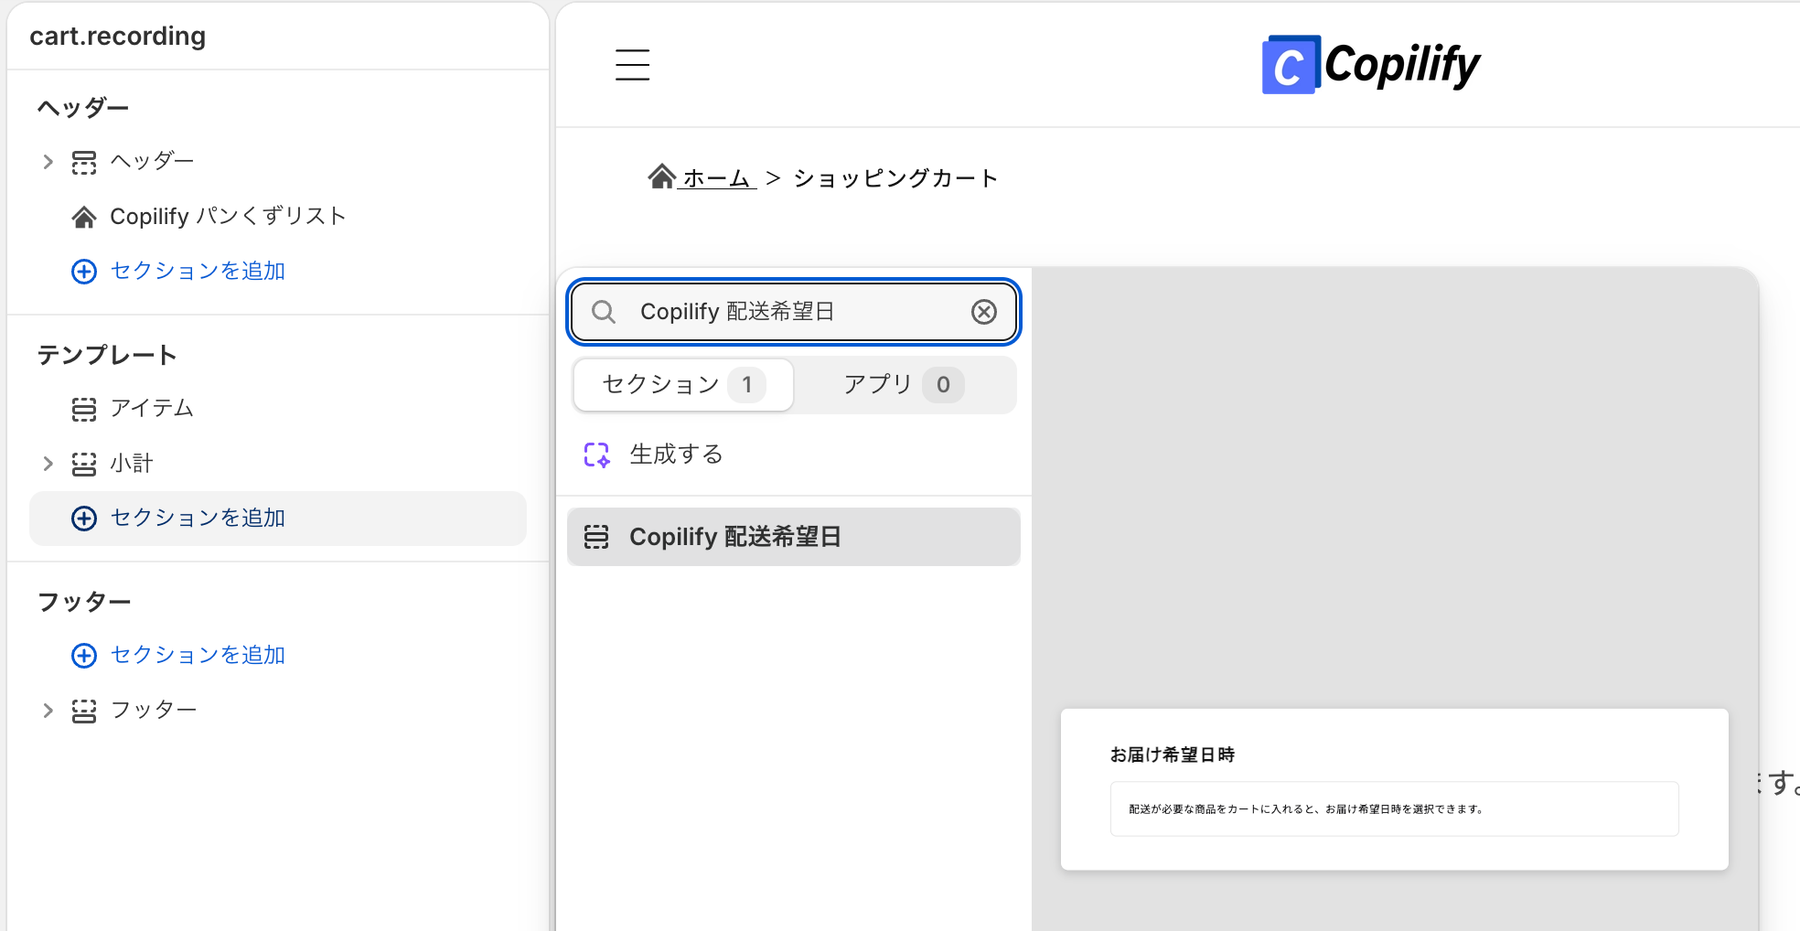Click the 小計 section icon
The image size is (1800, 931).
[x=84, y=464]
